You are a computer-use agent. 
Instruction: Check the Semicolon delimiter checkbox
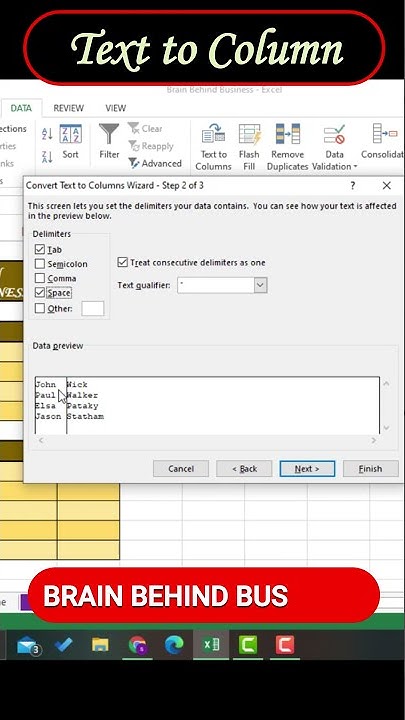40,264
